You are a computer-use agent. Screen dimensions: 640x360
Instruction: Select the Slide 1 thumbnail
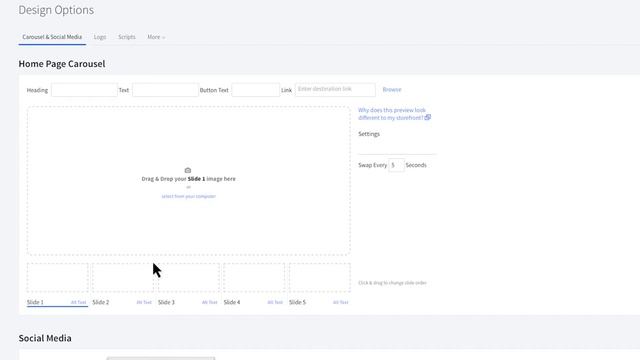pyautogui.click(x=58, y=278)
